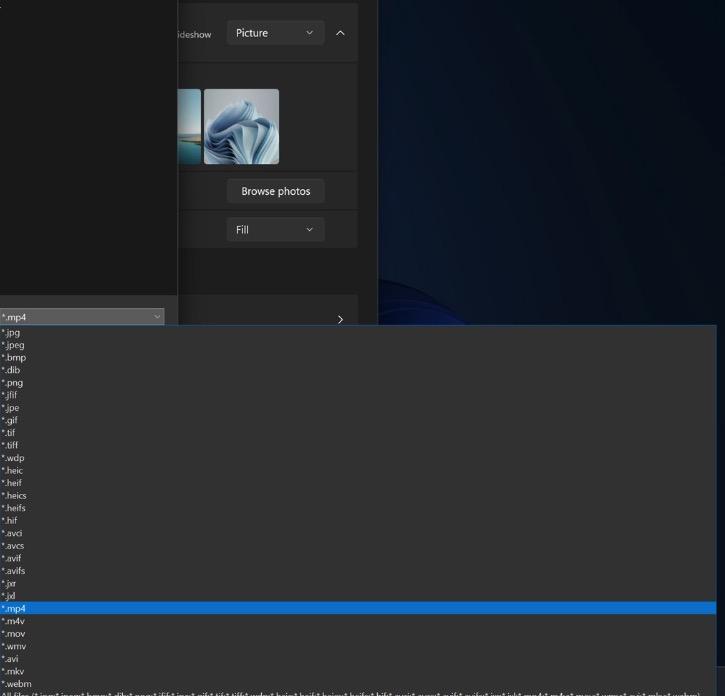Viewport: 725px width, 696px height.
Task: Pick the *.webm file type option
Action: [17, 684]
